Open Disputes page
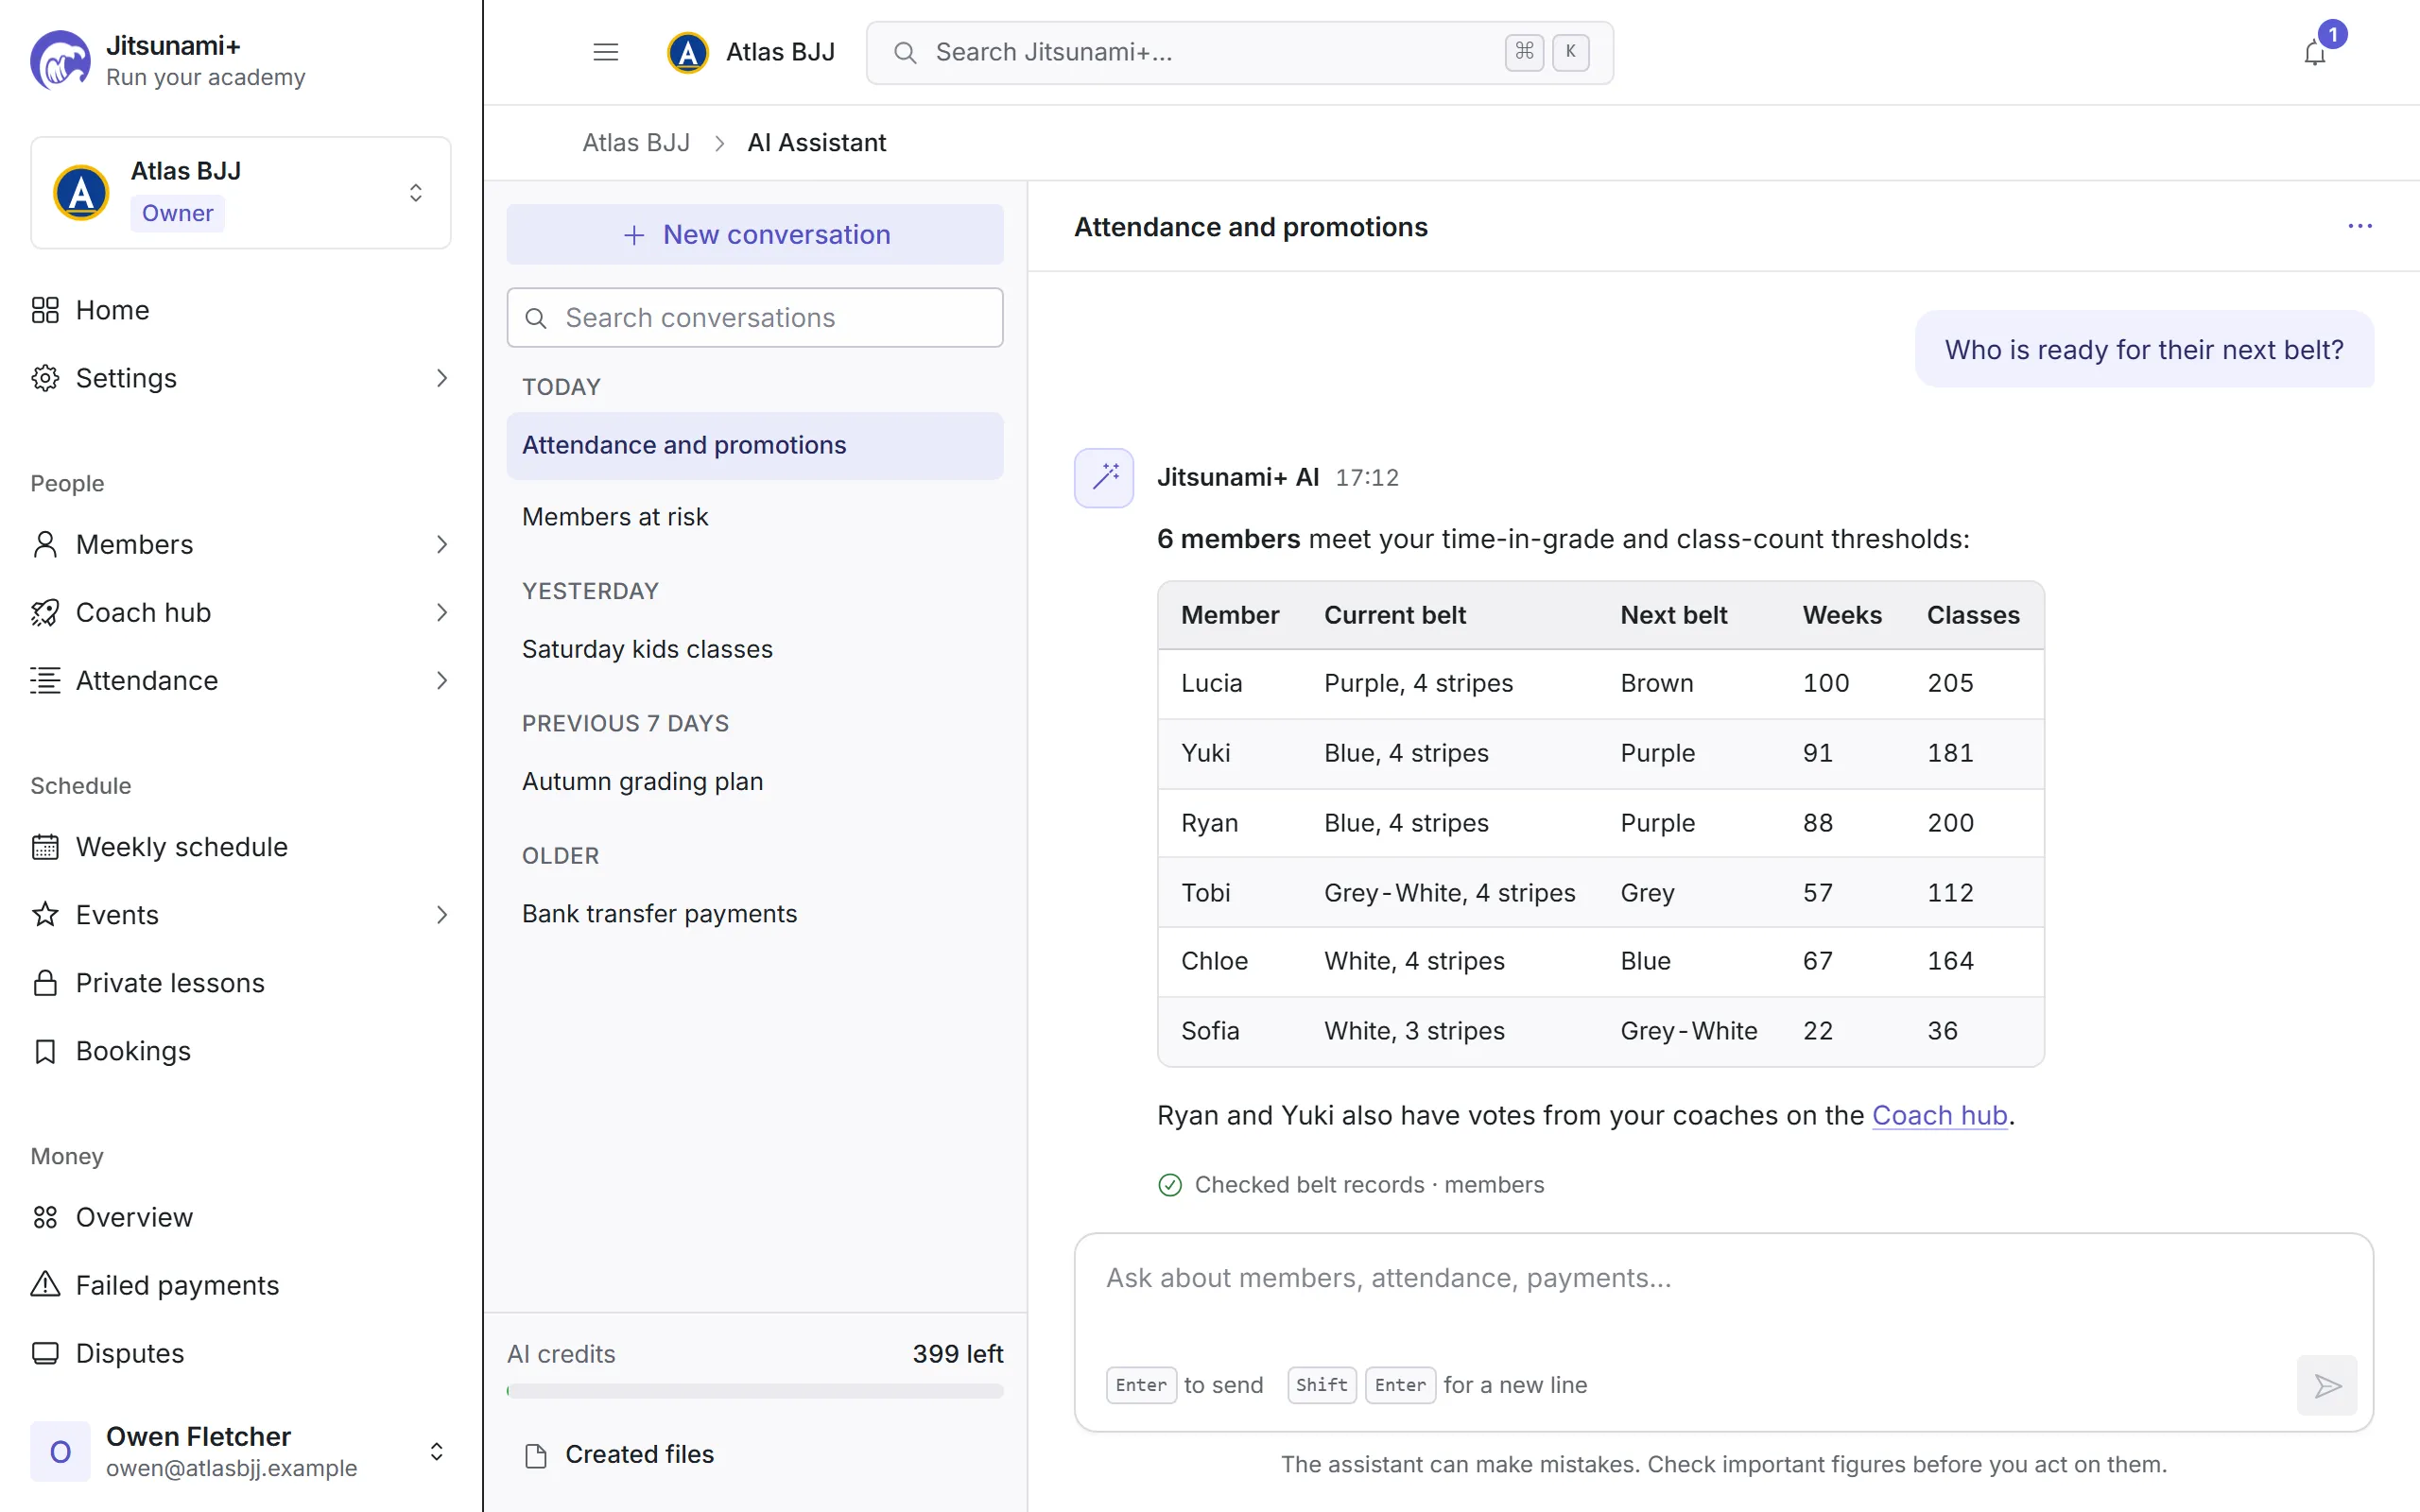 pos(241,1353)
